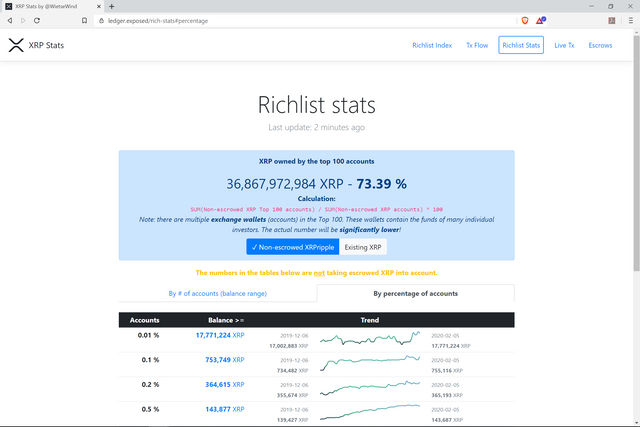640x427 pixels.
Task: Click 355,674 XRP starting value
Action: (x=292, y=395)
